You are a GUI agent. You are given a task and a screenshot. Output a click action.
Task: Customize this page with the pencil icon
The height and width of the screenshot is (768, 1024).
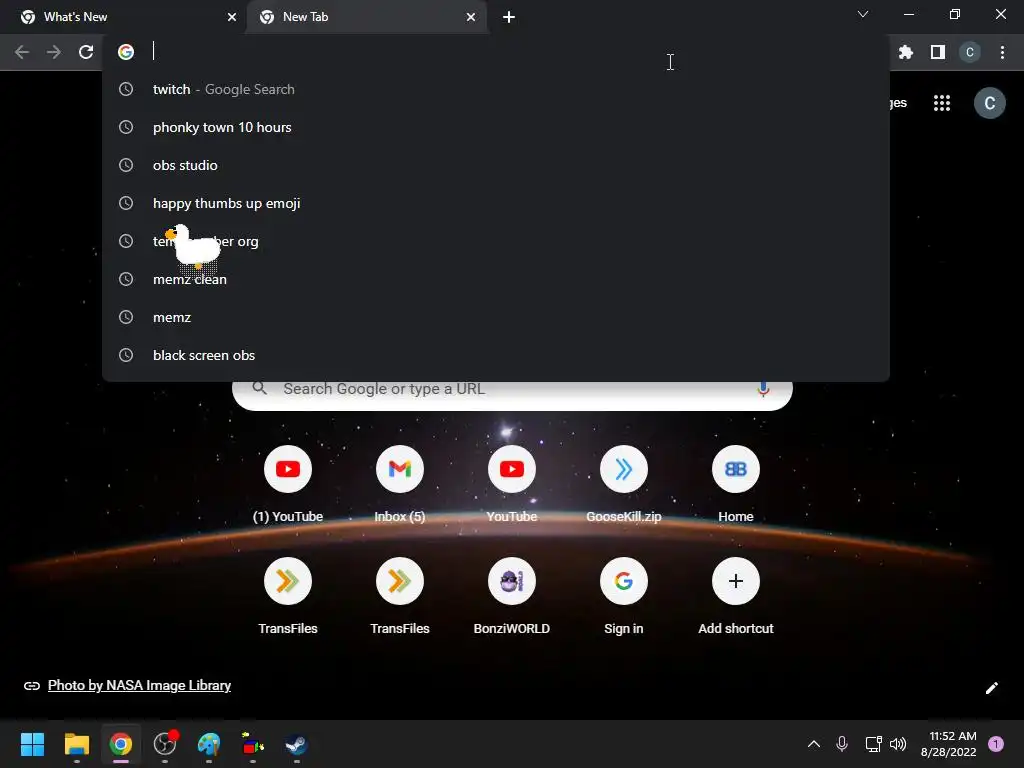(991, 688)
